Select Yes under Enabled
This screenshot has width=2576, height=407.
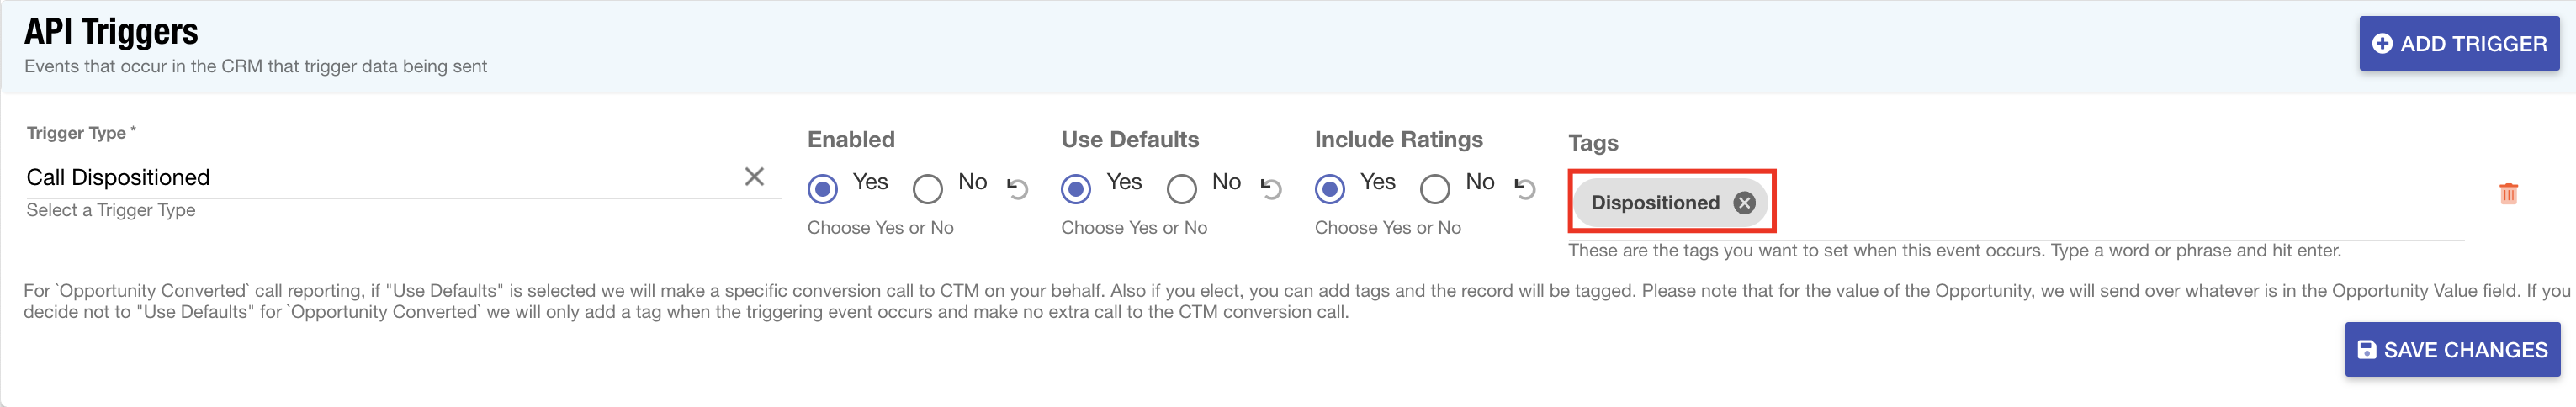click(822, 188)
